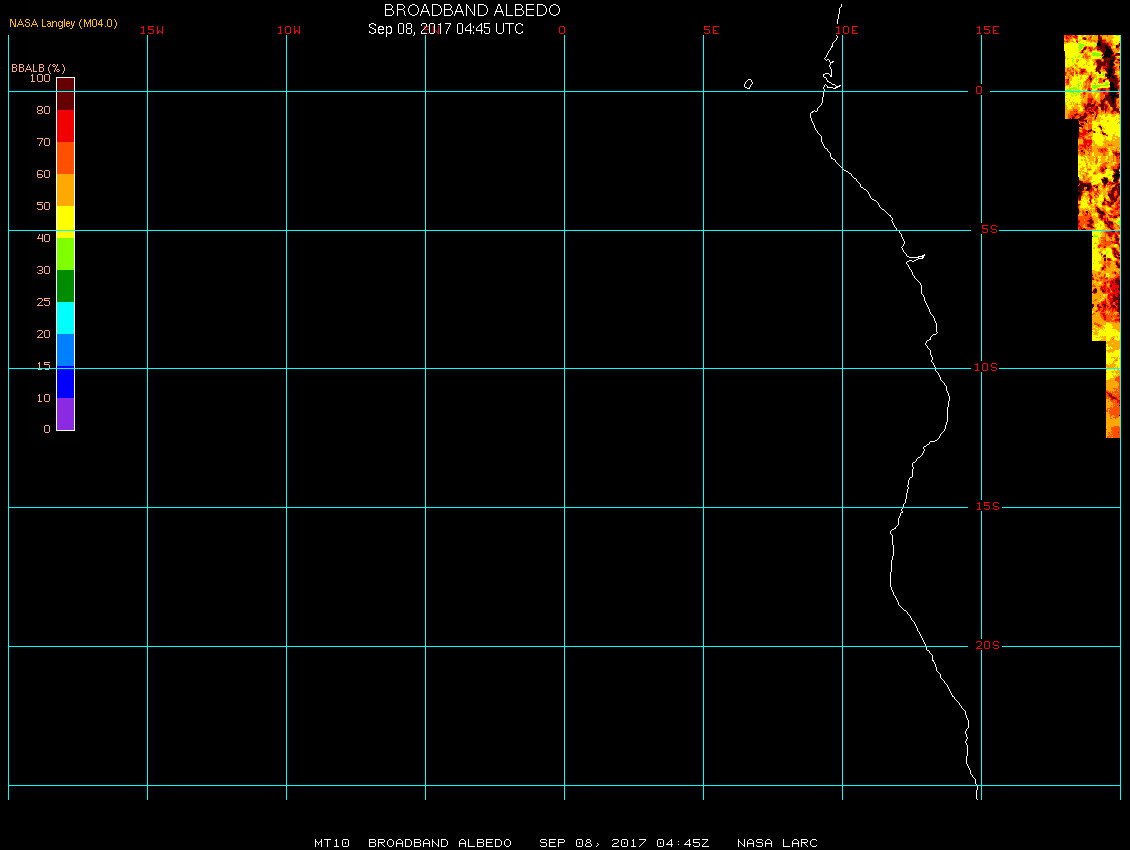The width and height of the screenshot is (1130, 850).
Task: Click the NASA Langley (M04.0) label
Action: click(x=63, y=23)
